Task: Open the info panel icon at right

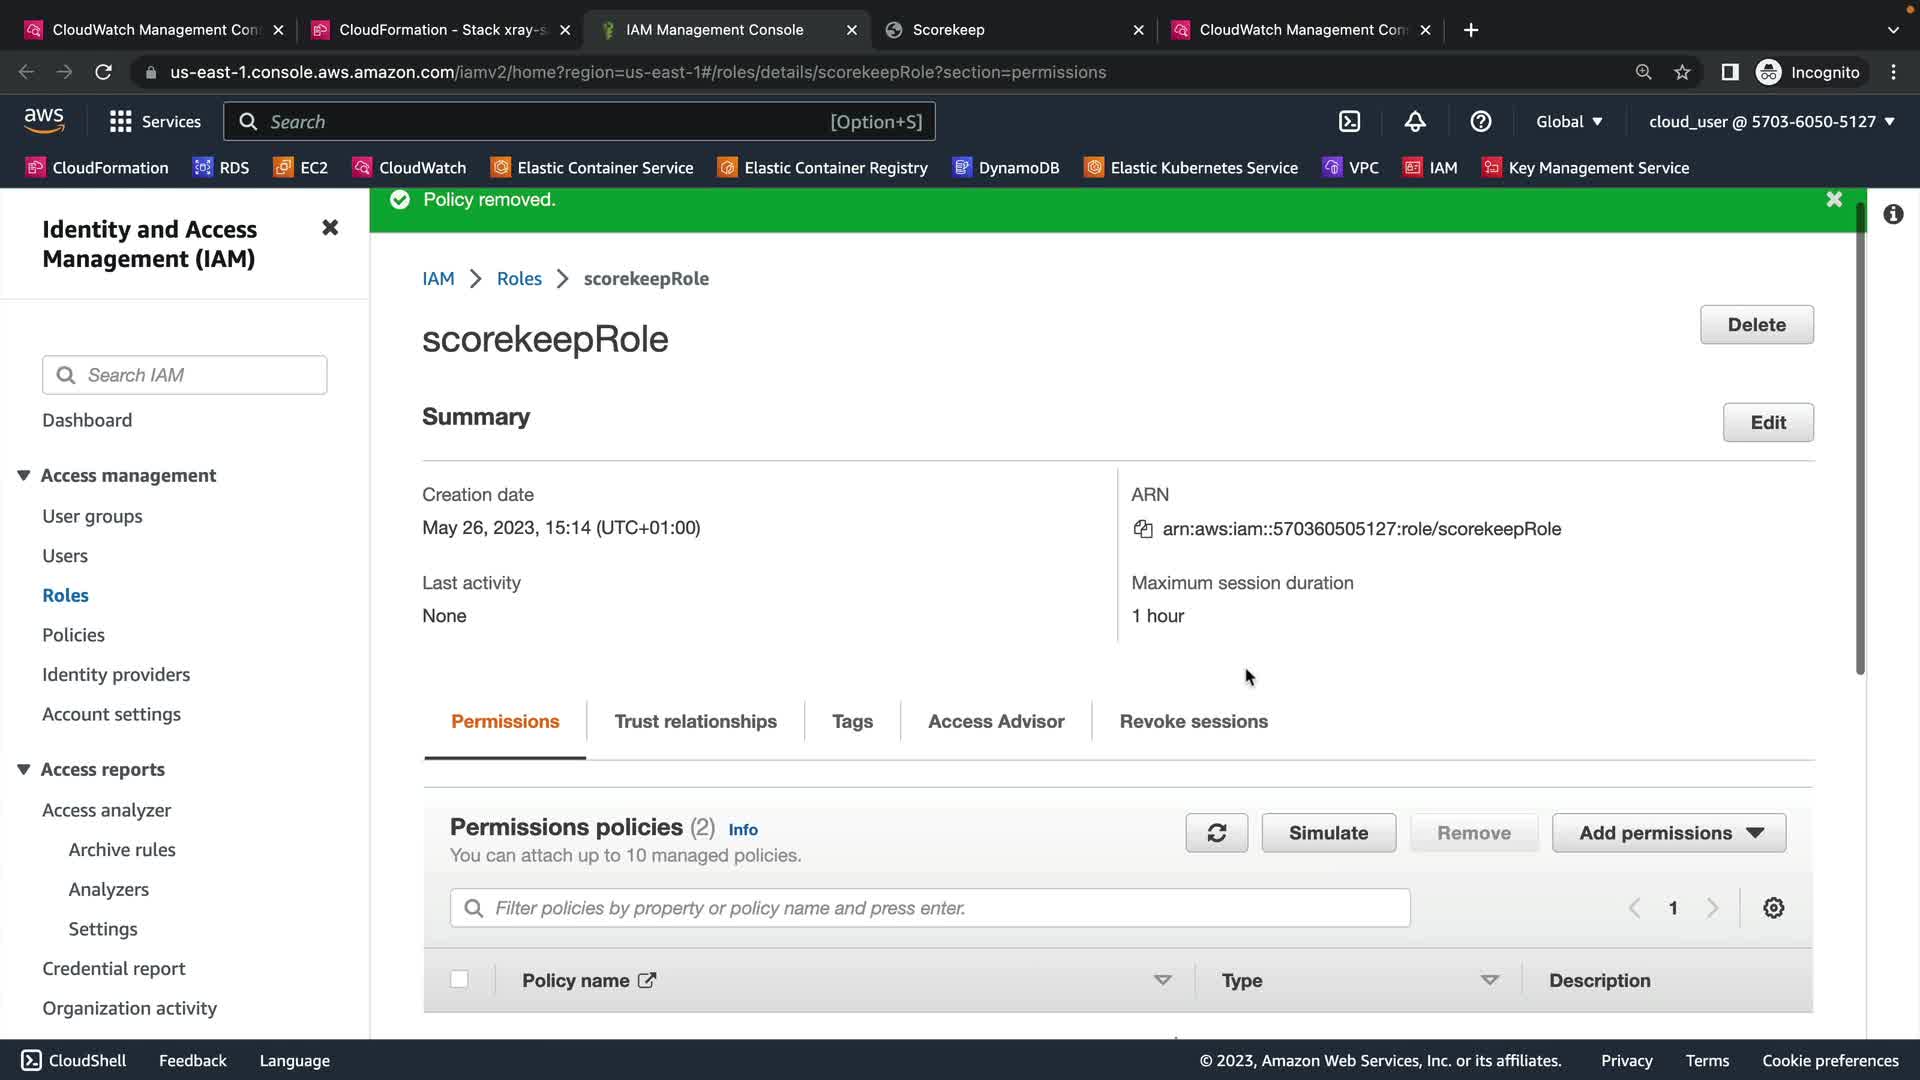Action: (1893, 215)
